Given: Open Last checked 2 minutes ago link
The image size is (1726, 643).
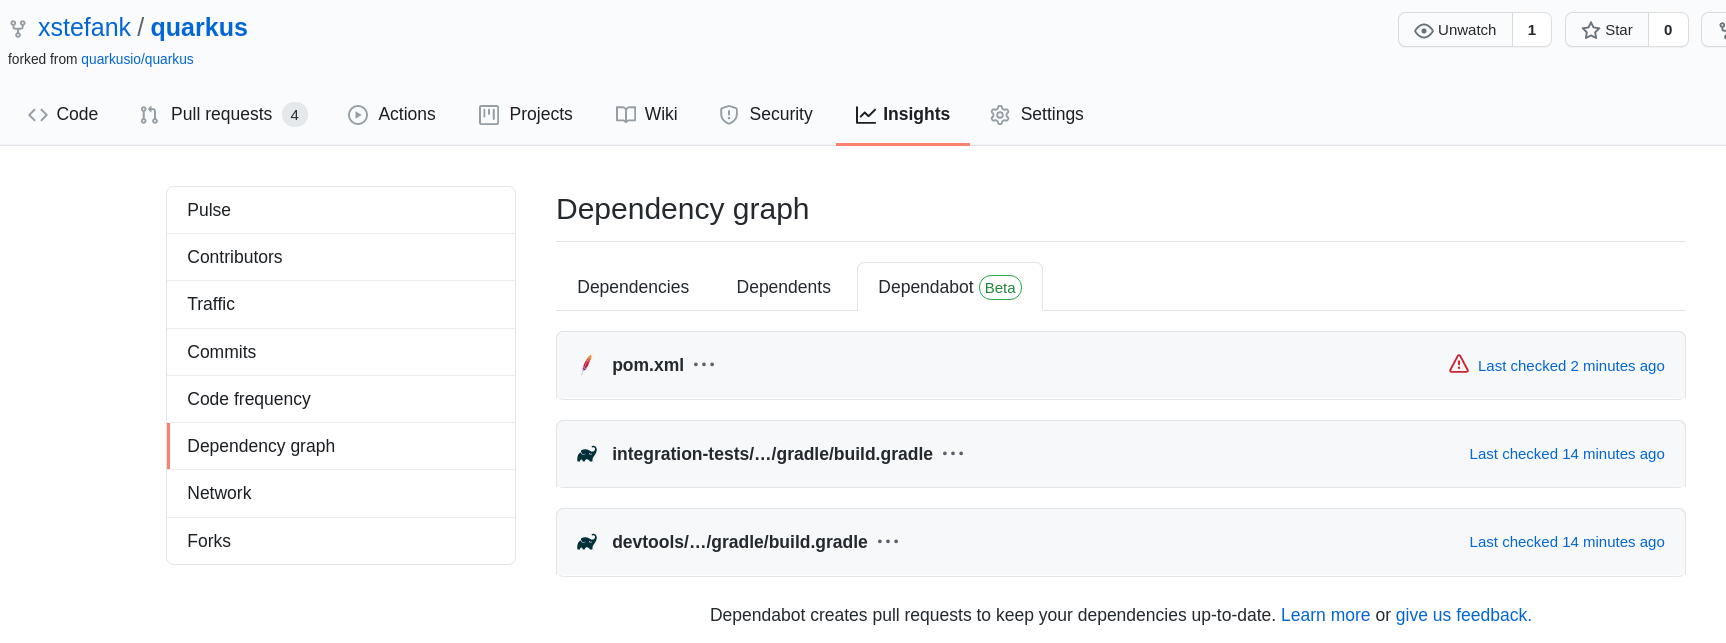Looking at the screenshot, I should [x=1571, y=366].
